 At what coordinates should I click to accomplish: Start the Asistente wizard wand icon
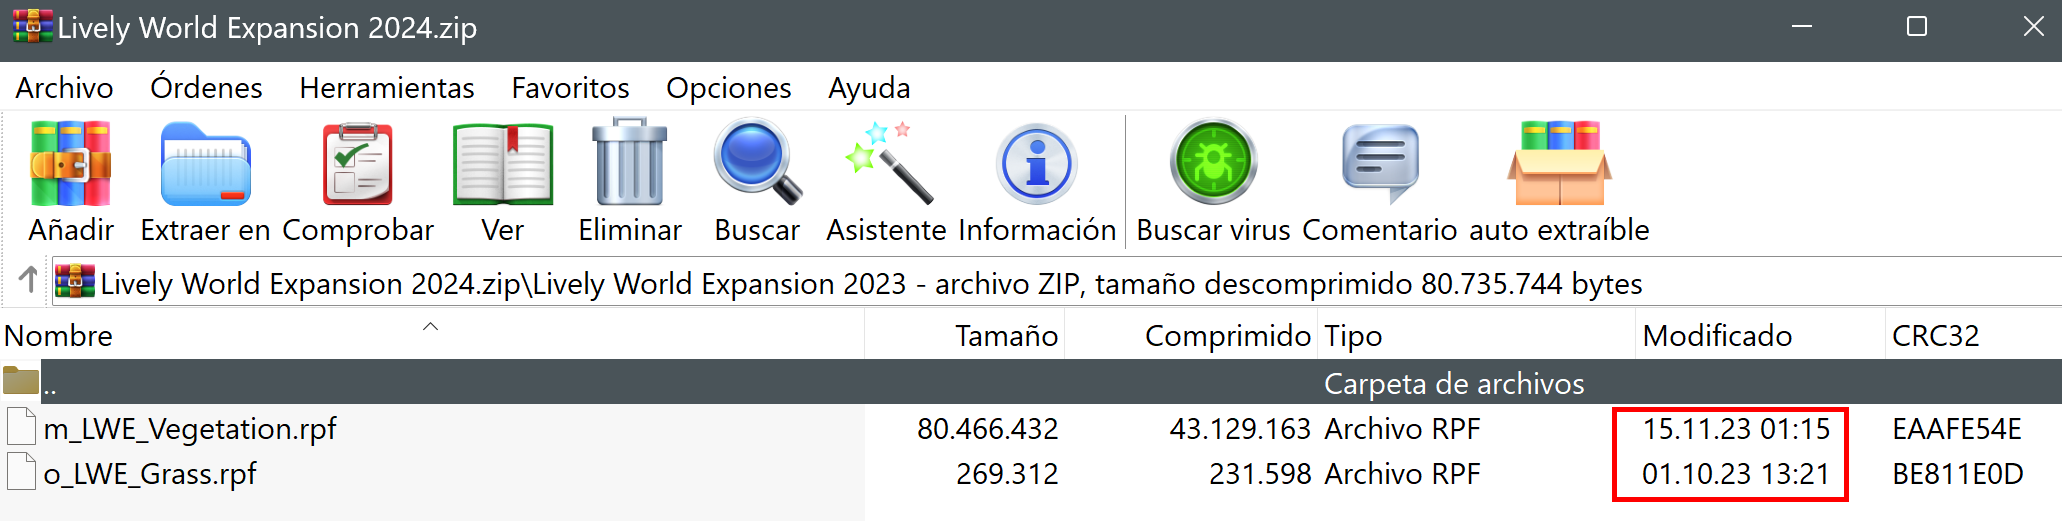[886, 163]
